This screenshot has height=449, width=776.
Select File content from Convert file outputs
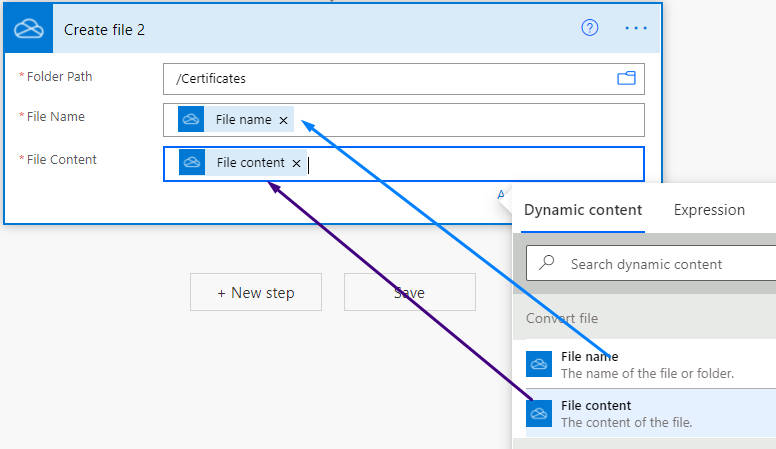651,413
